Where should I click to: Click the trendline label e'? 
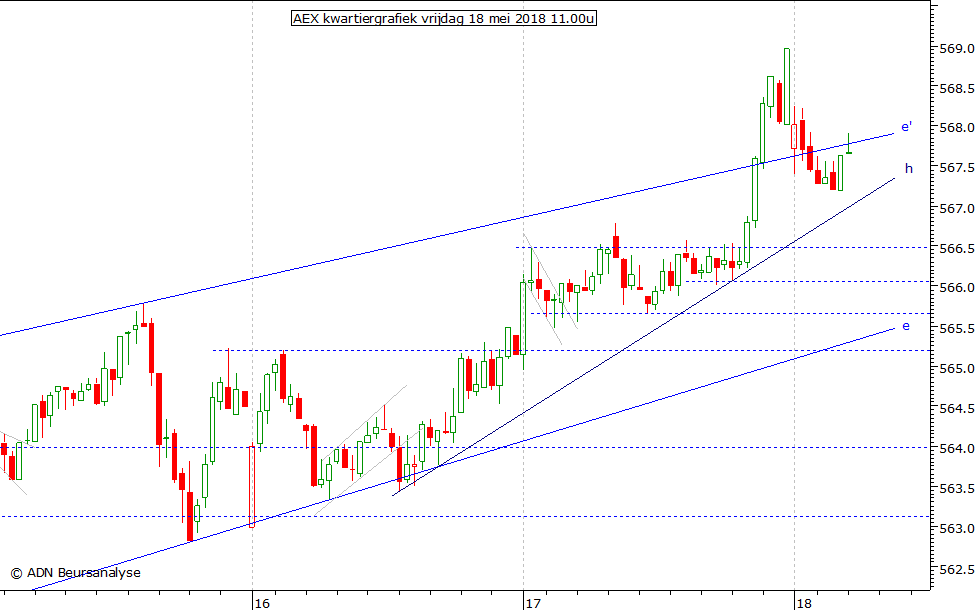pyautogui.click(x=906, y=127)
